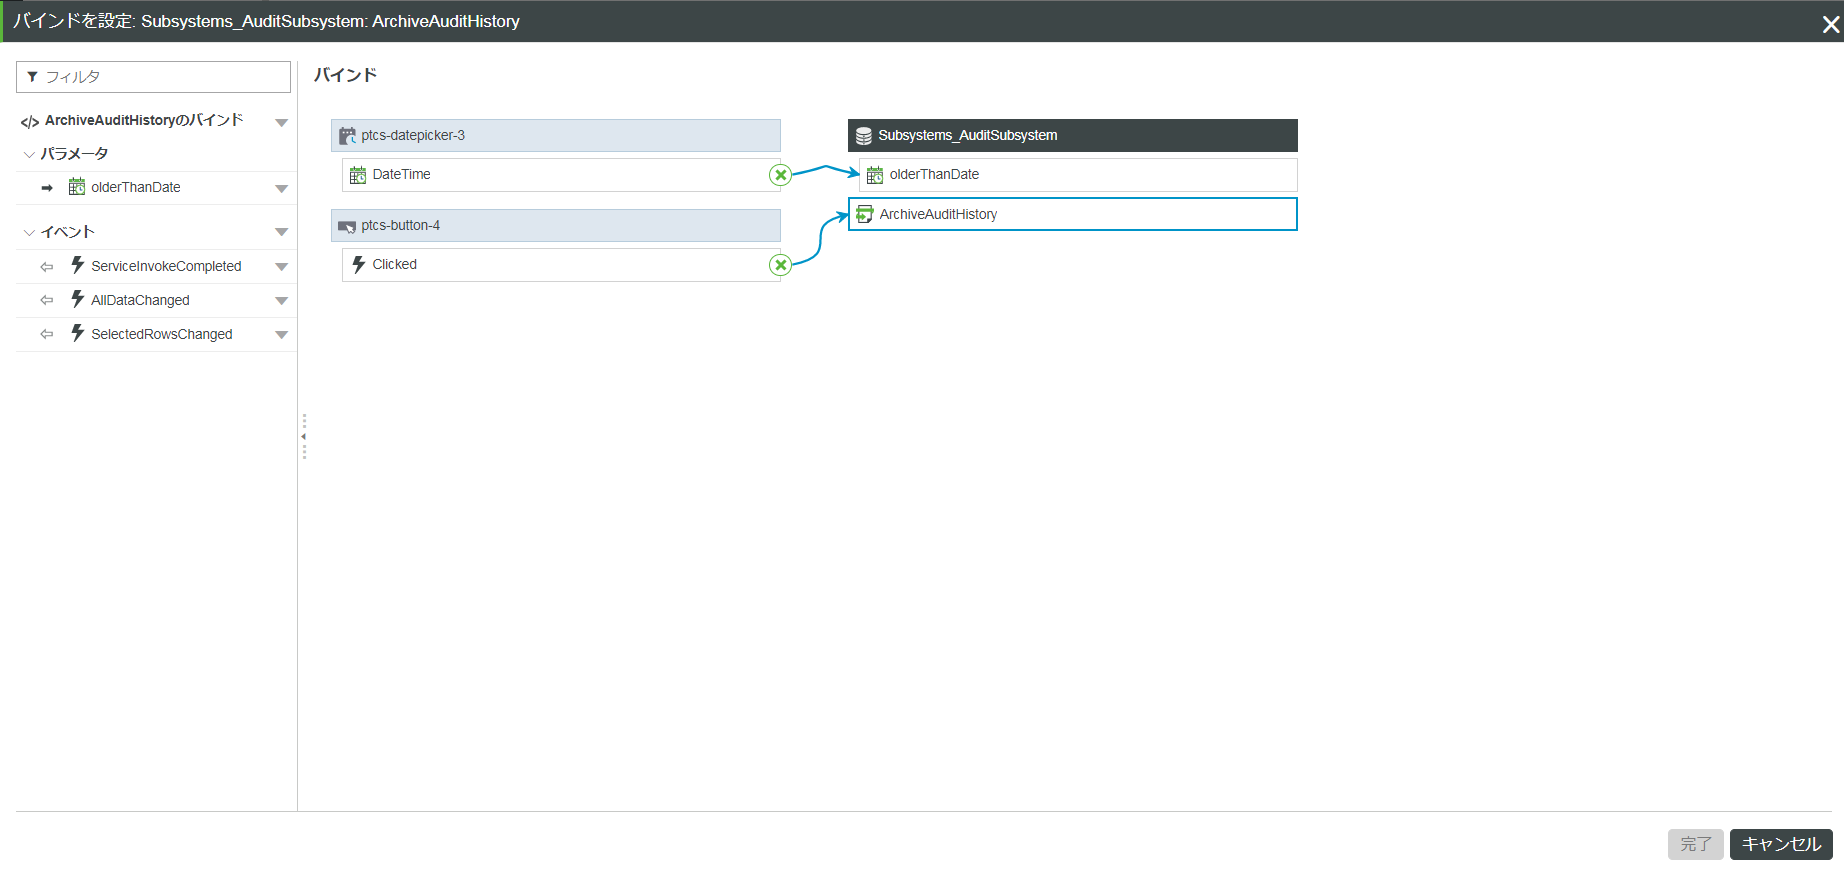Select olderThanDate parameter in sidebar

pyautogui.click(x=156, y=188)
